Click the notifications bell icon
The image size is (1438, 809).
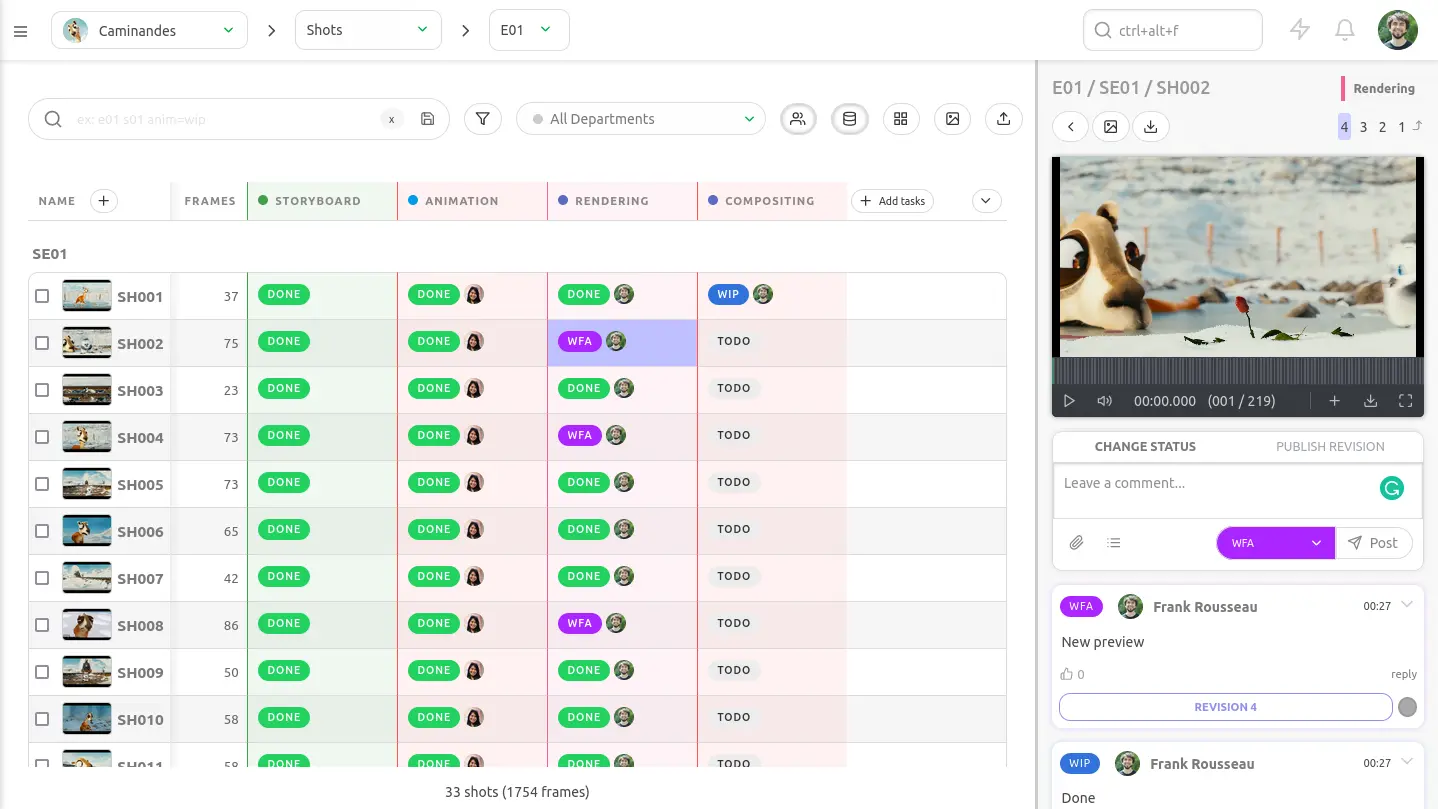1345,30
